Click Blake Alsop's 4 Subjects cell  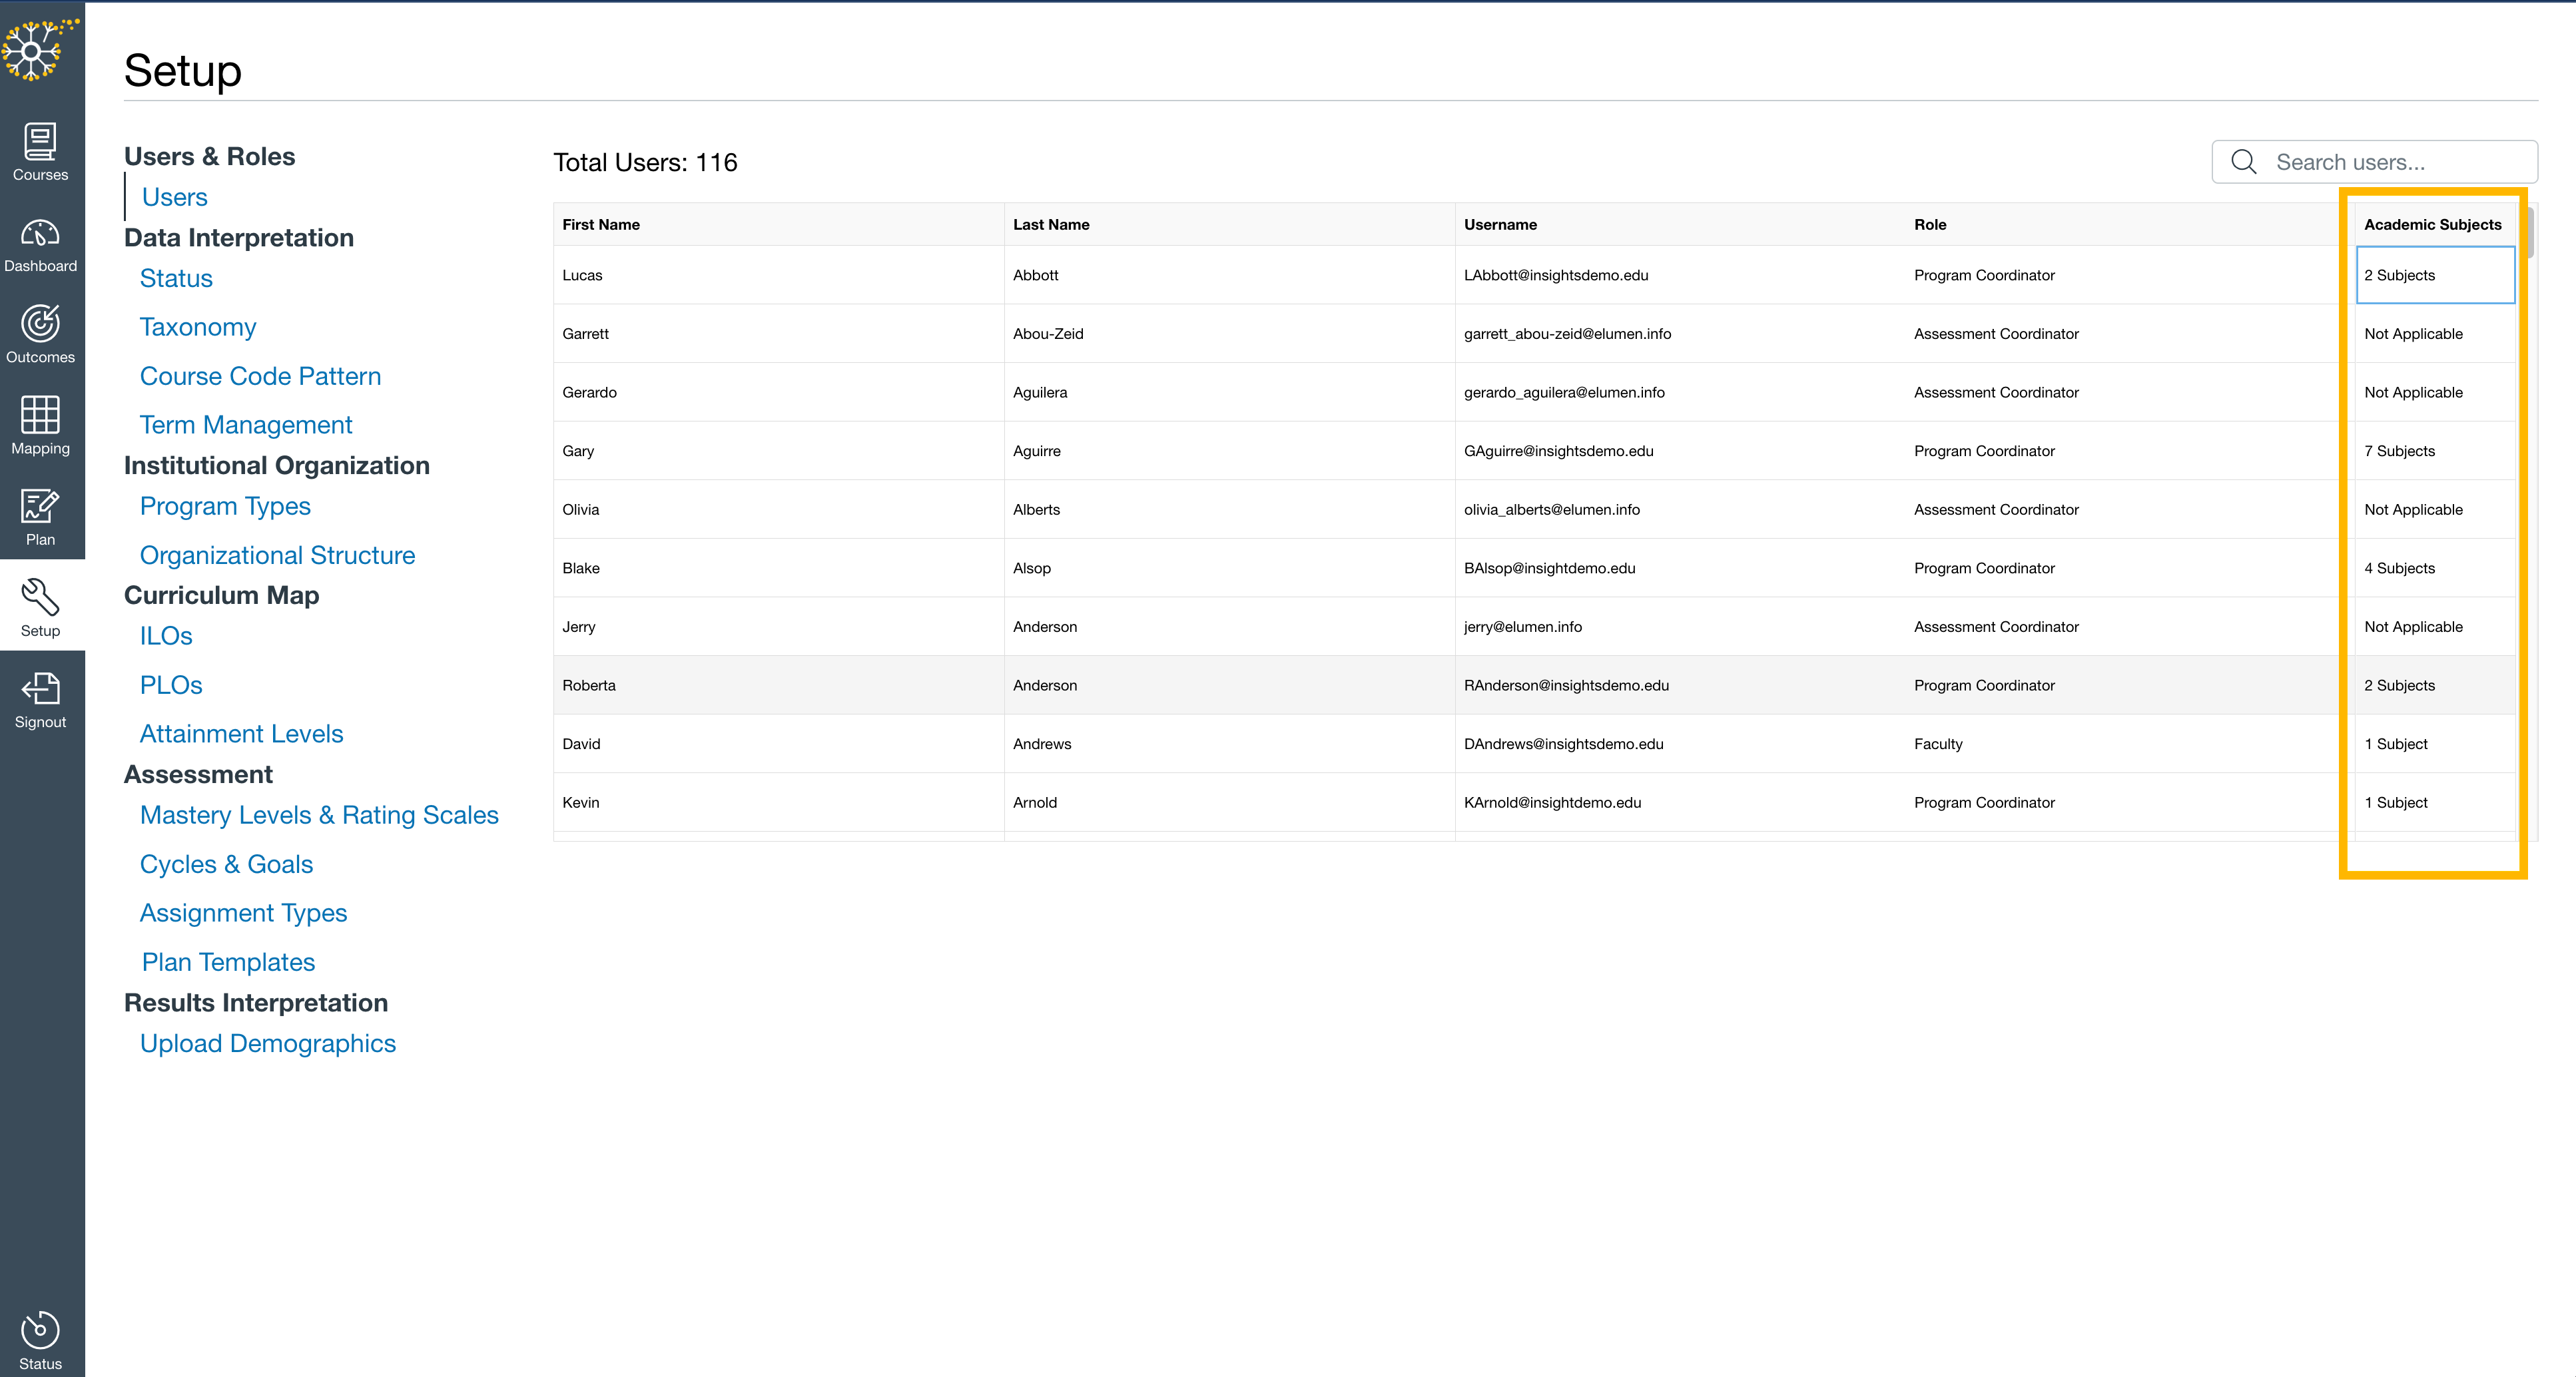[2436, 568]
